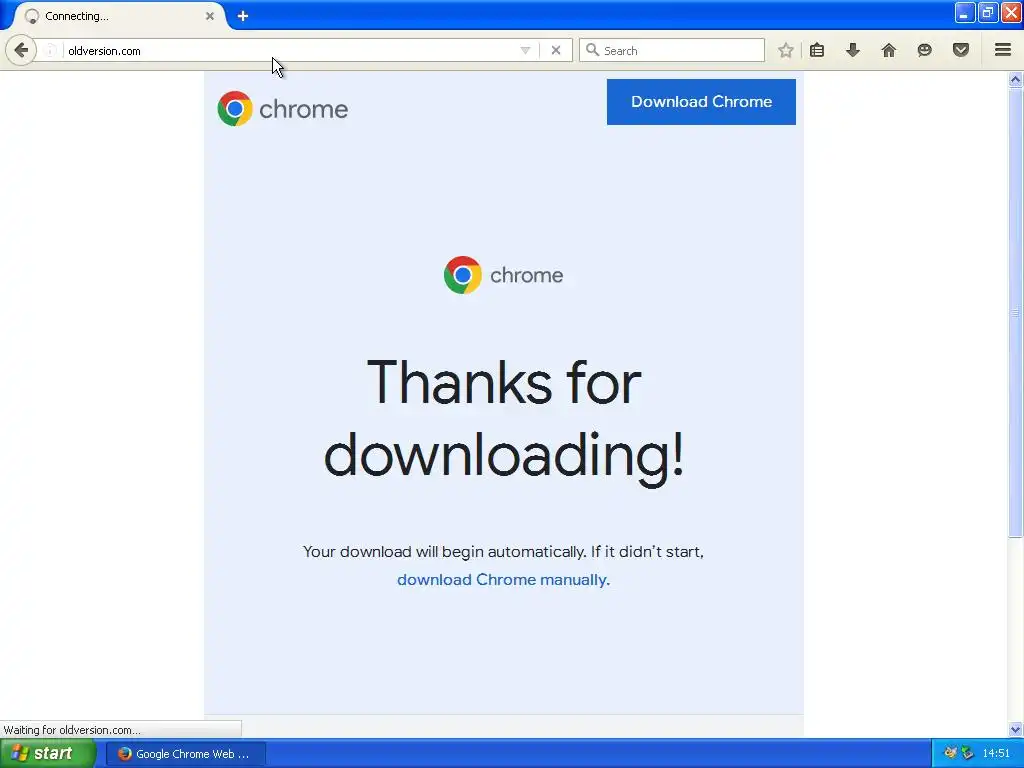This screenshot has width=1024, height=768.
Task: Click the Download Chrome button
Action: tap(701, 102)
